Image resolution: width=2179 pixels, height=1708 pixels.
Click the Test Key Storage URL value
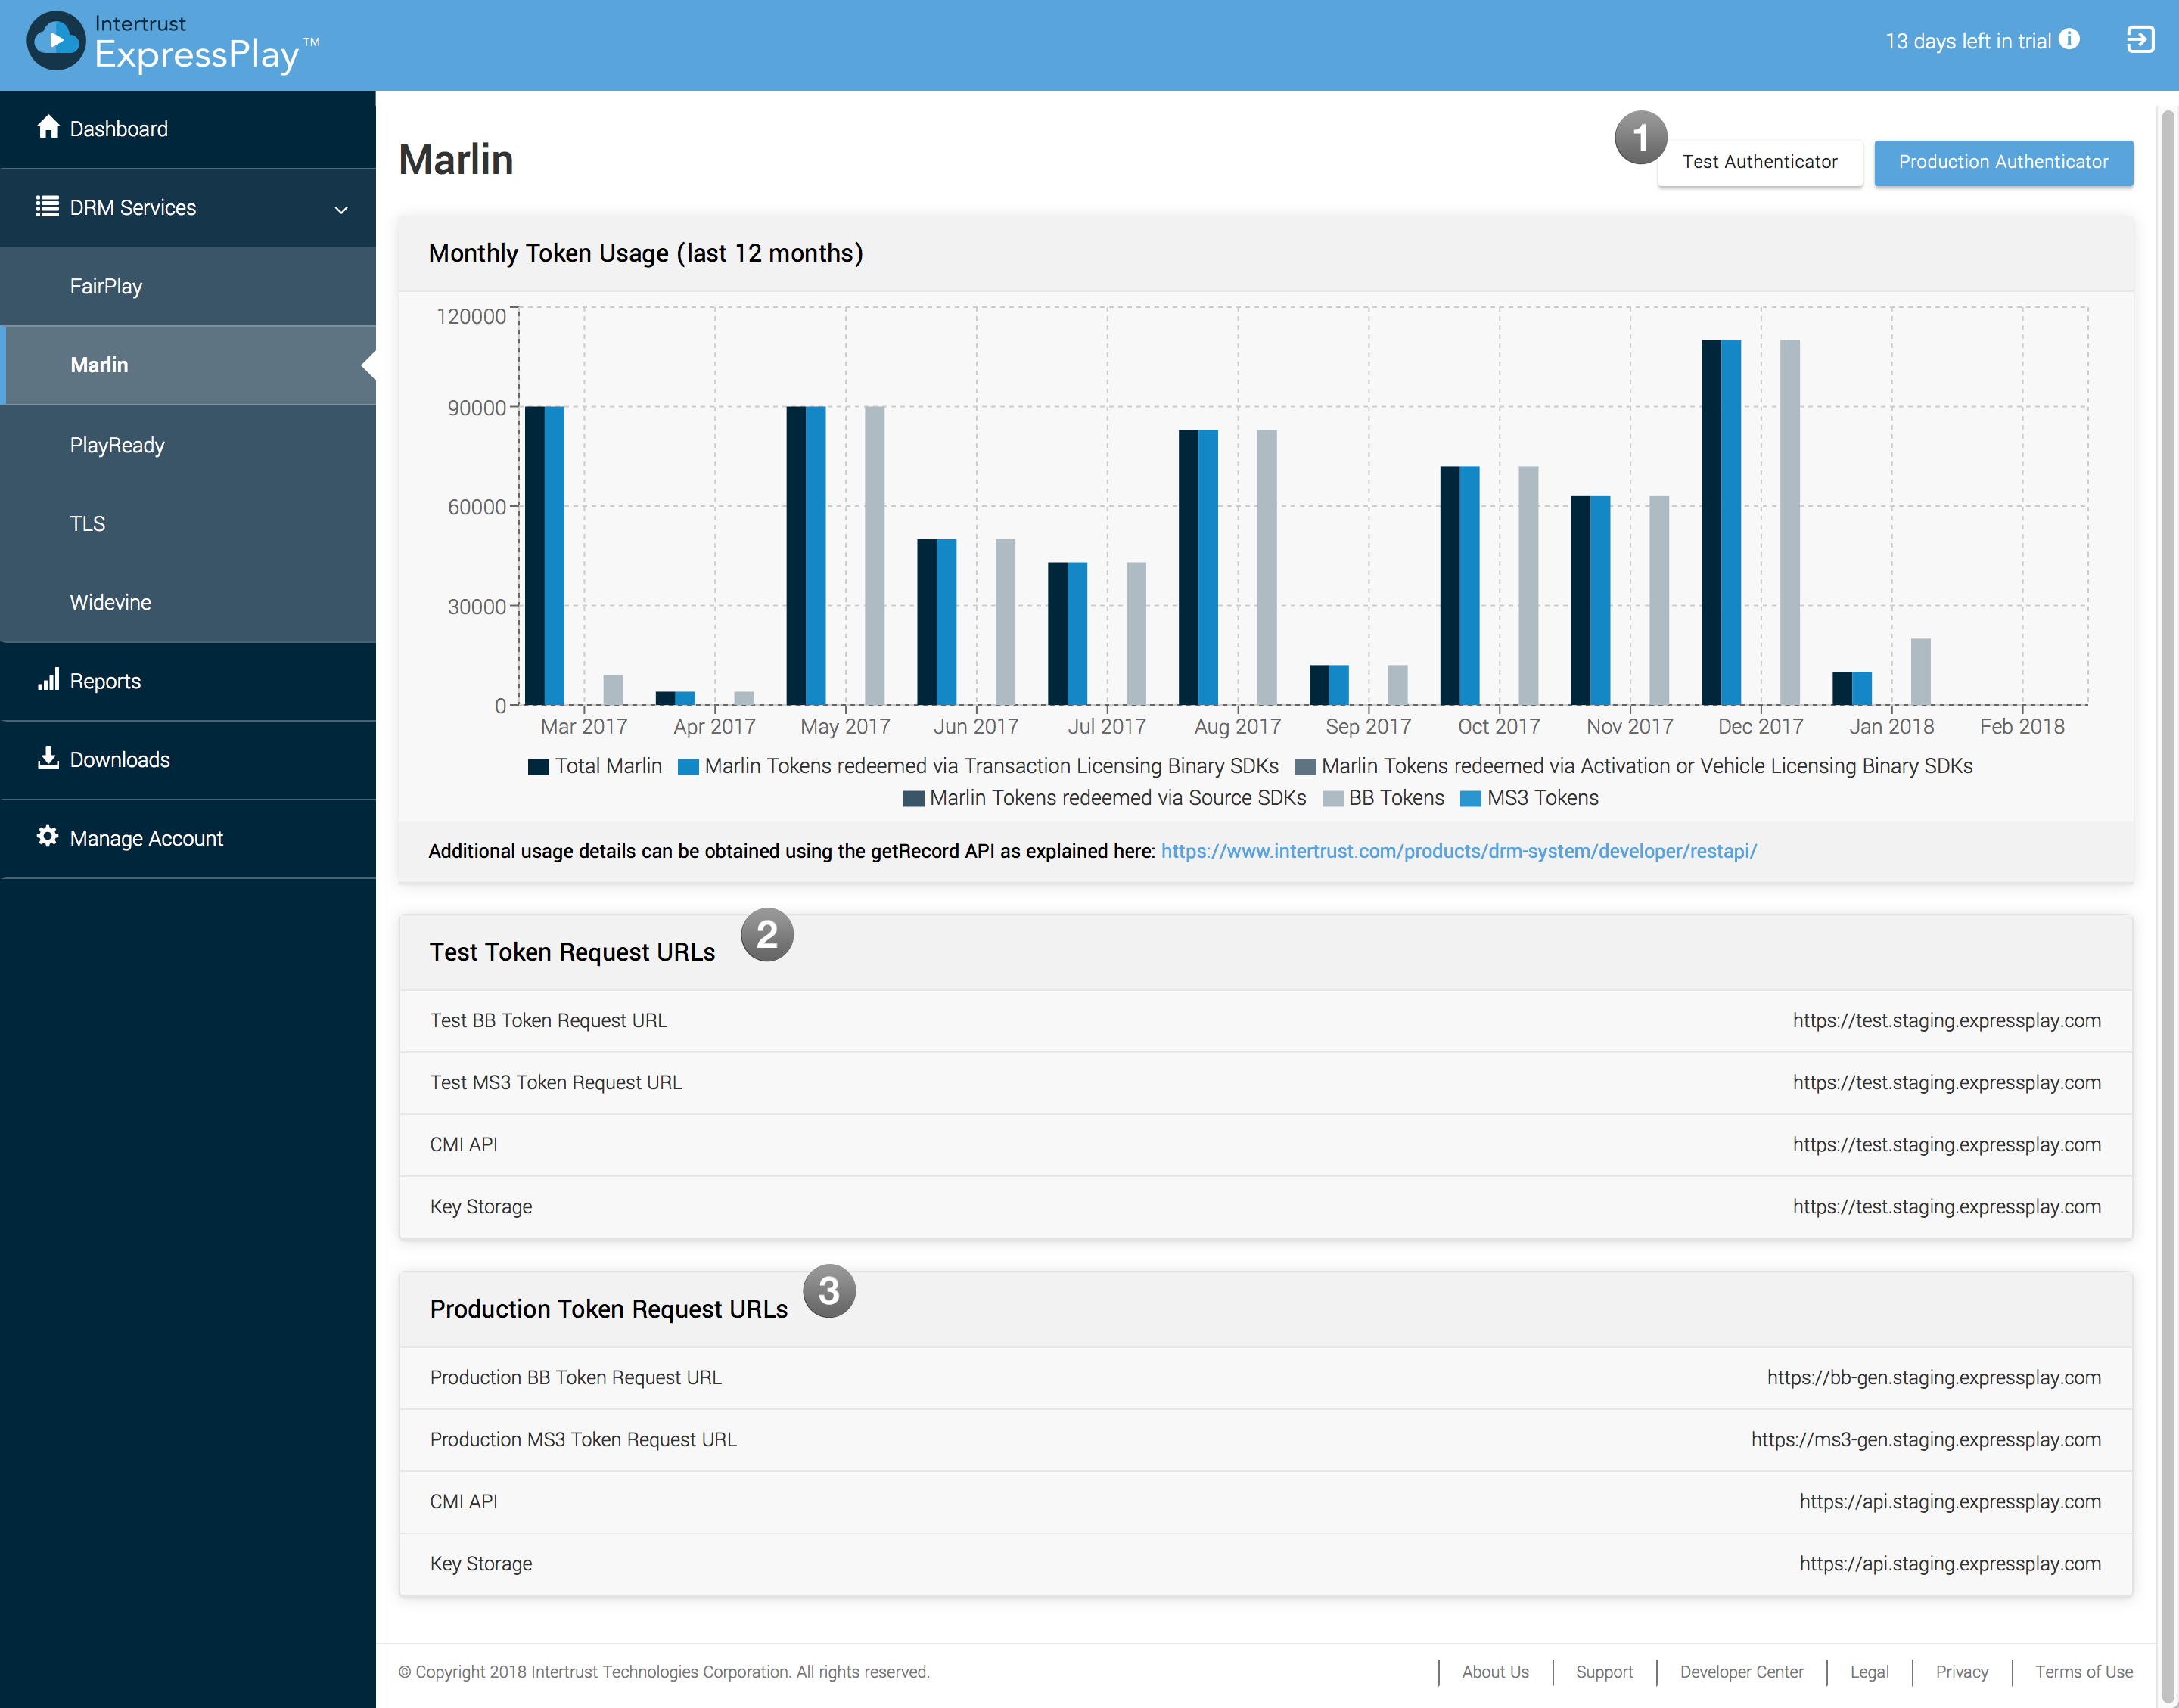(1946, 1207)
